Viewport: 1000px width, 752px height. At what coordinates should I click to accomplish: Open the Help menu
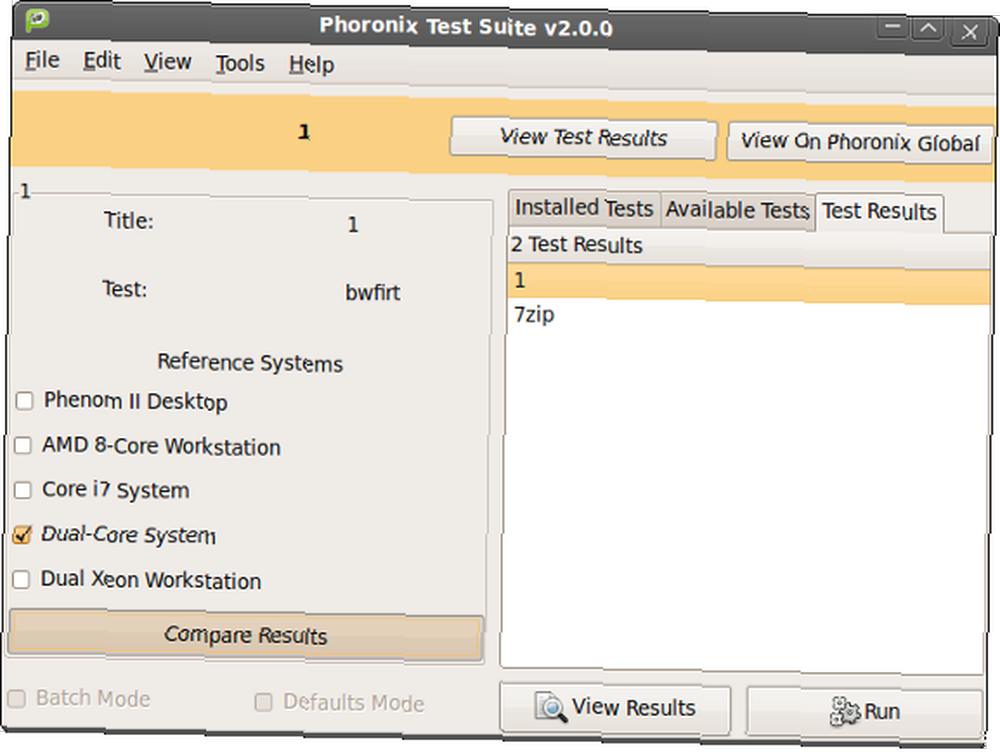tap(311, 64)
